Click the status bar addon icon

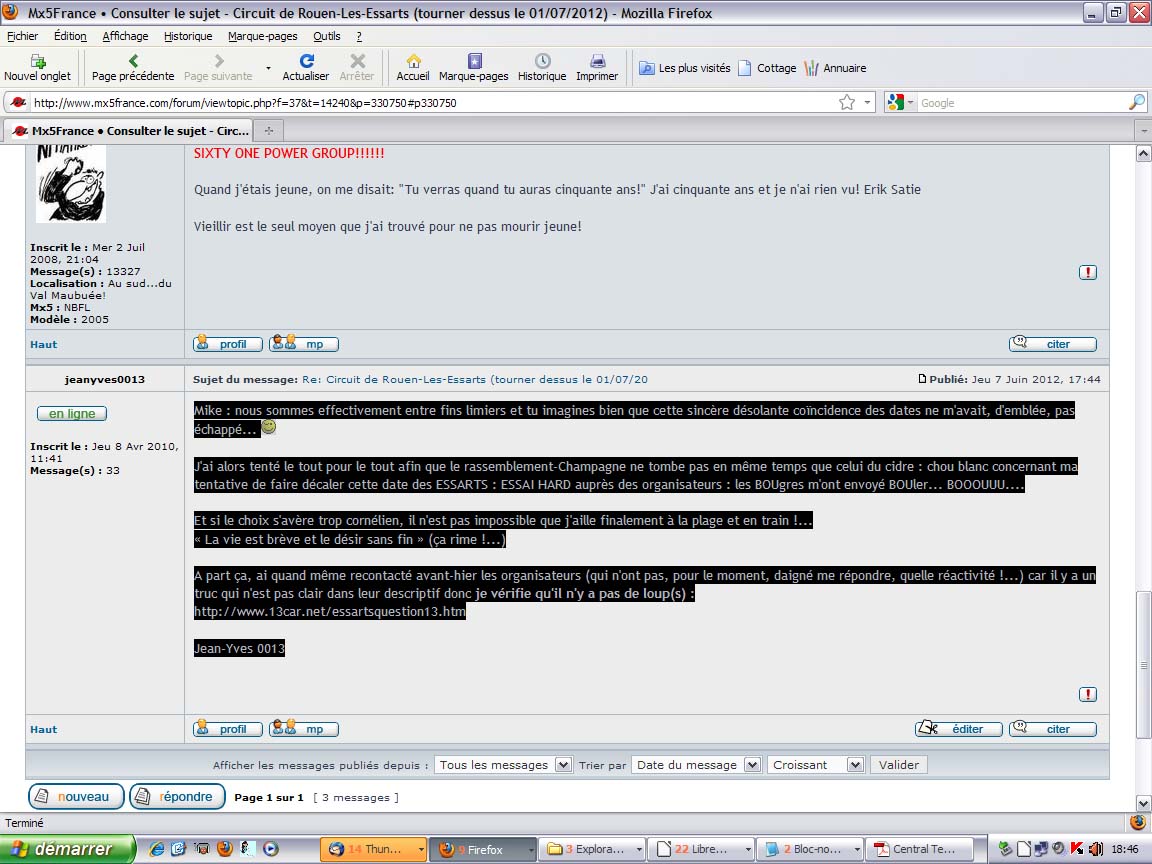[x=1137, y=822]
